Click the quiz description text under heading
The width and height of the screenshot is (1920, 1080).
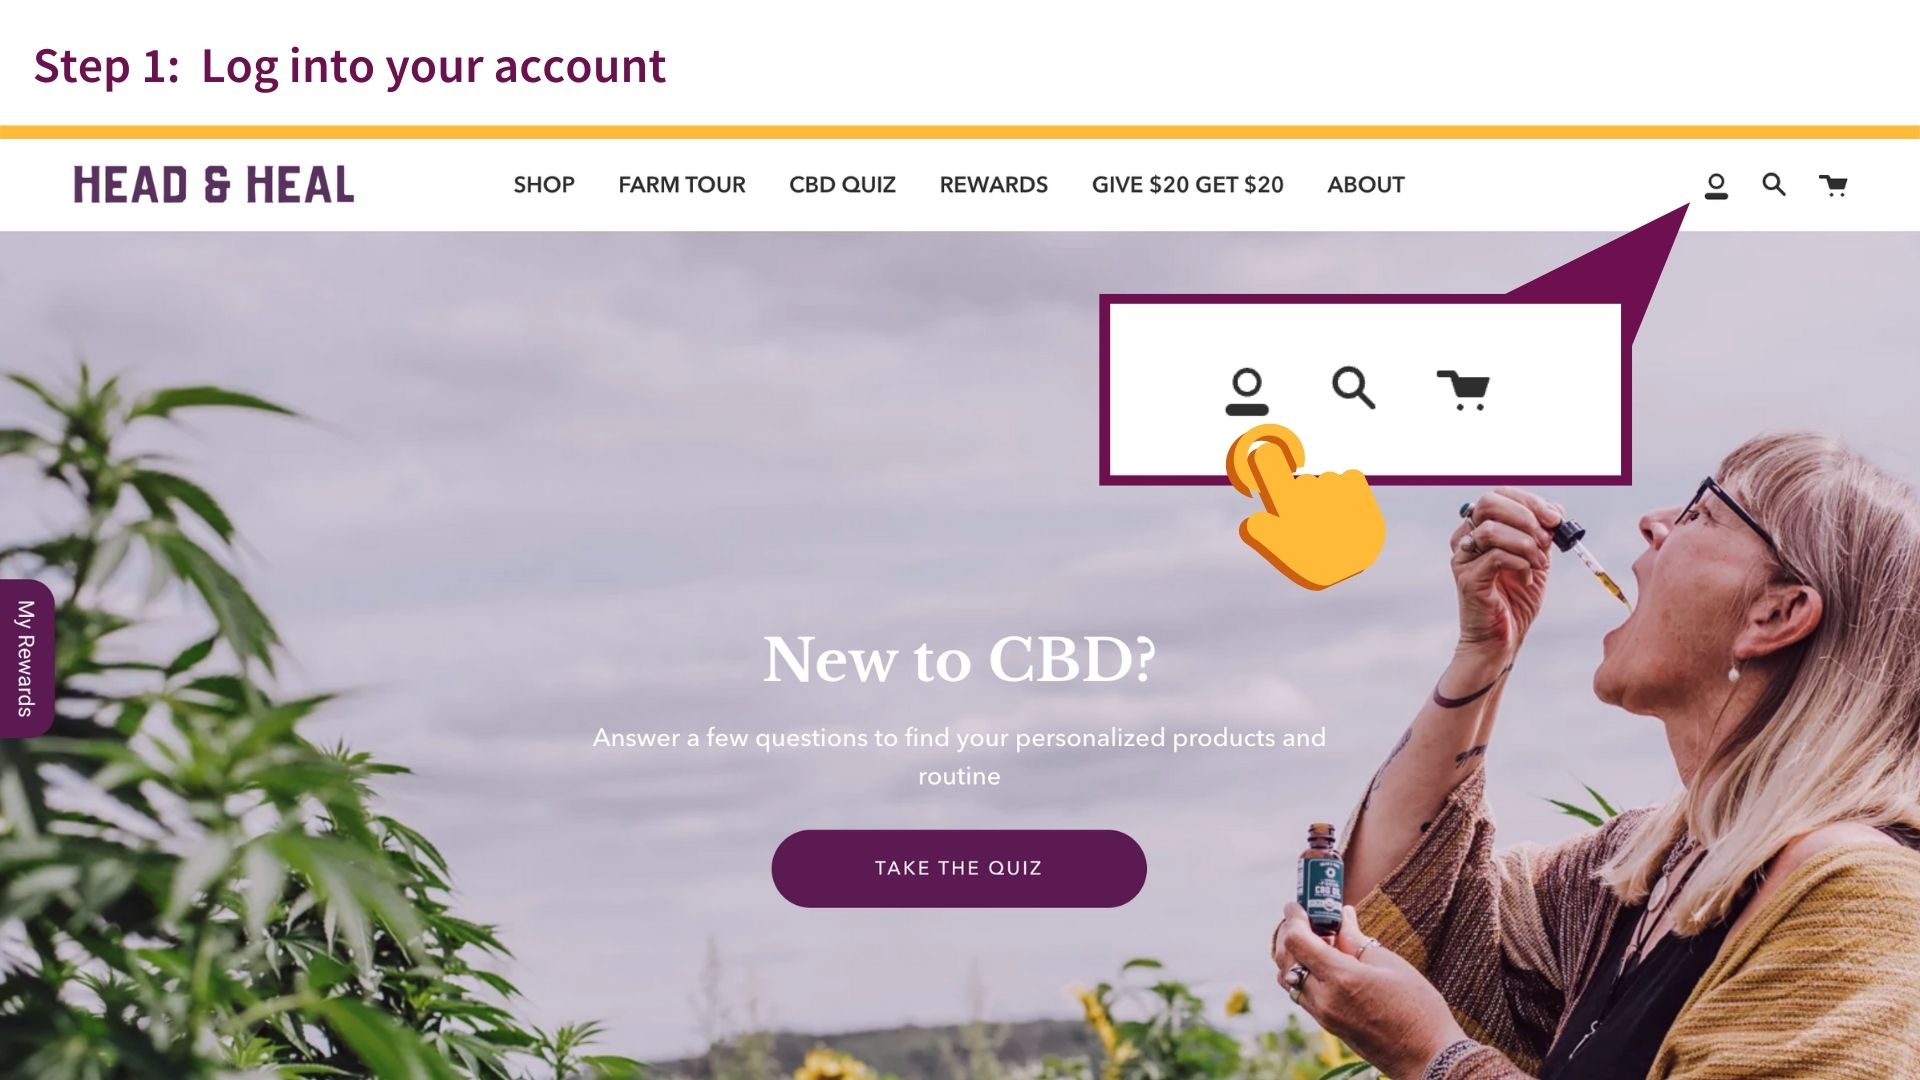[x=959, y=756]
